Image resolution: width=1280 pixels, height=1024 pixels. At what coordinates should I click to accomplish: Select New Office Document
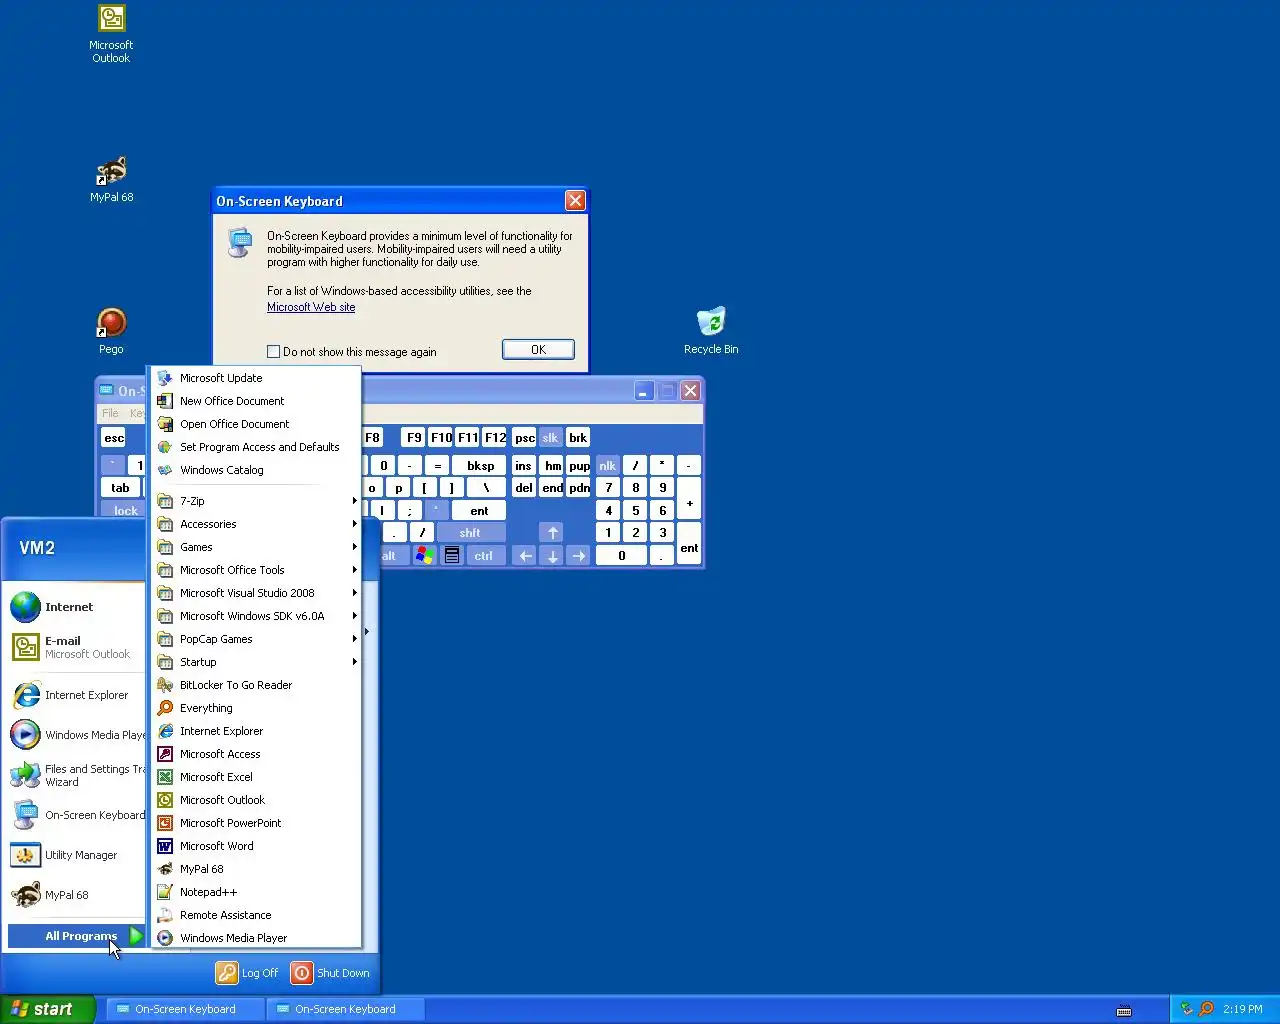coord(256,401)
